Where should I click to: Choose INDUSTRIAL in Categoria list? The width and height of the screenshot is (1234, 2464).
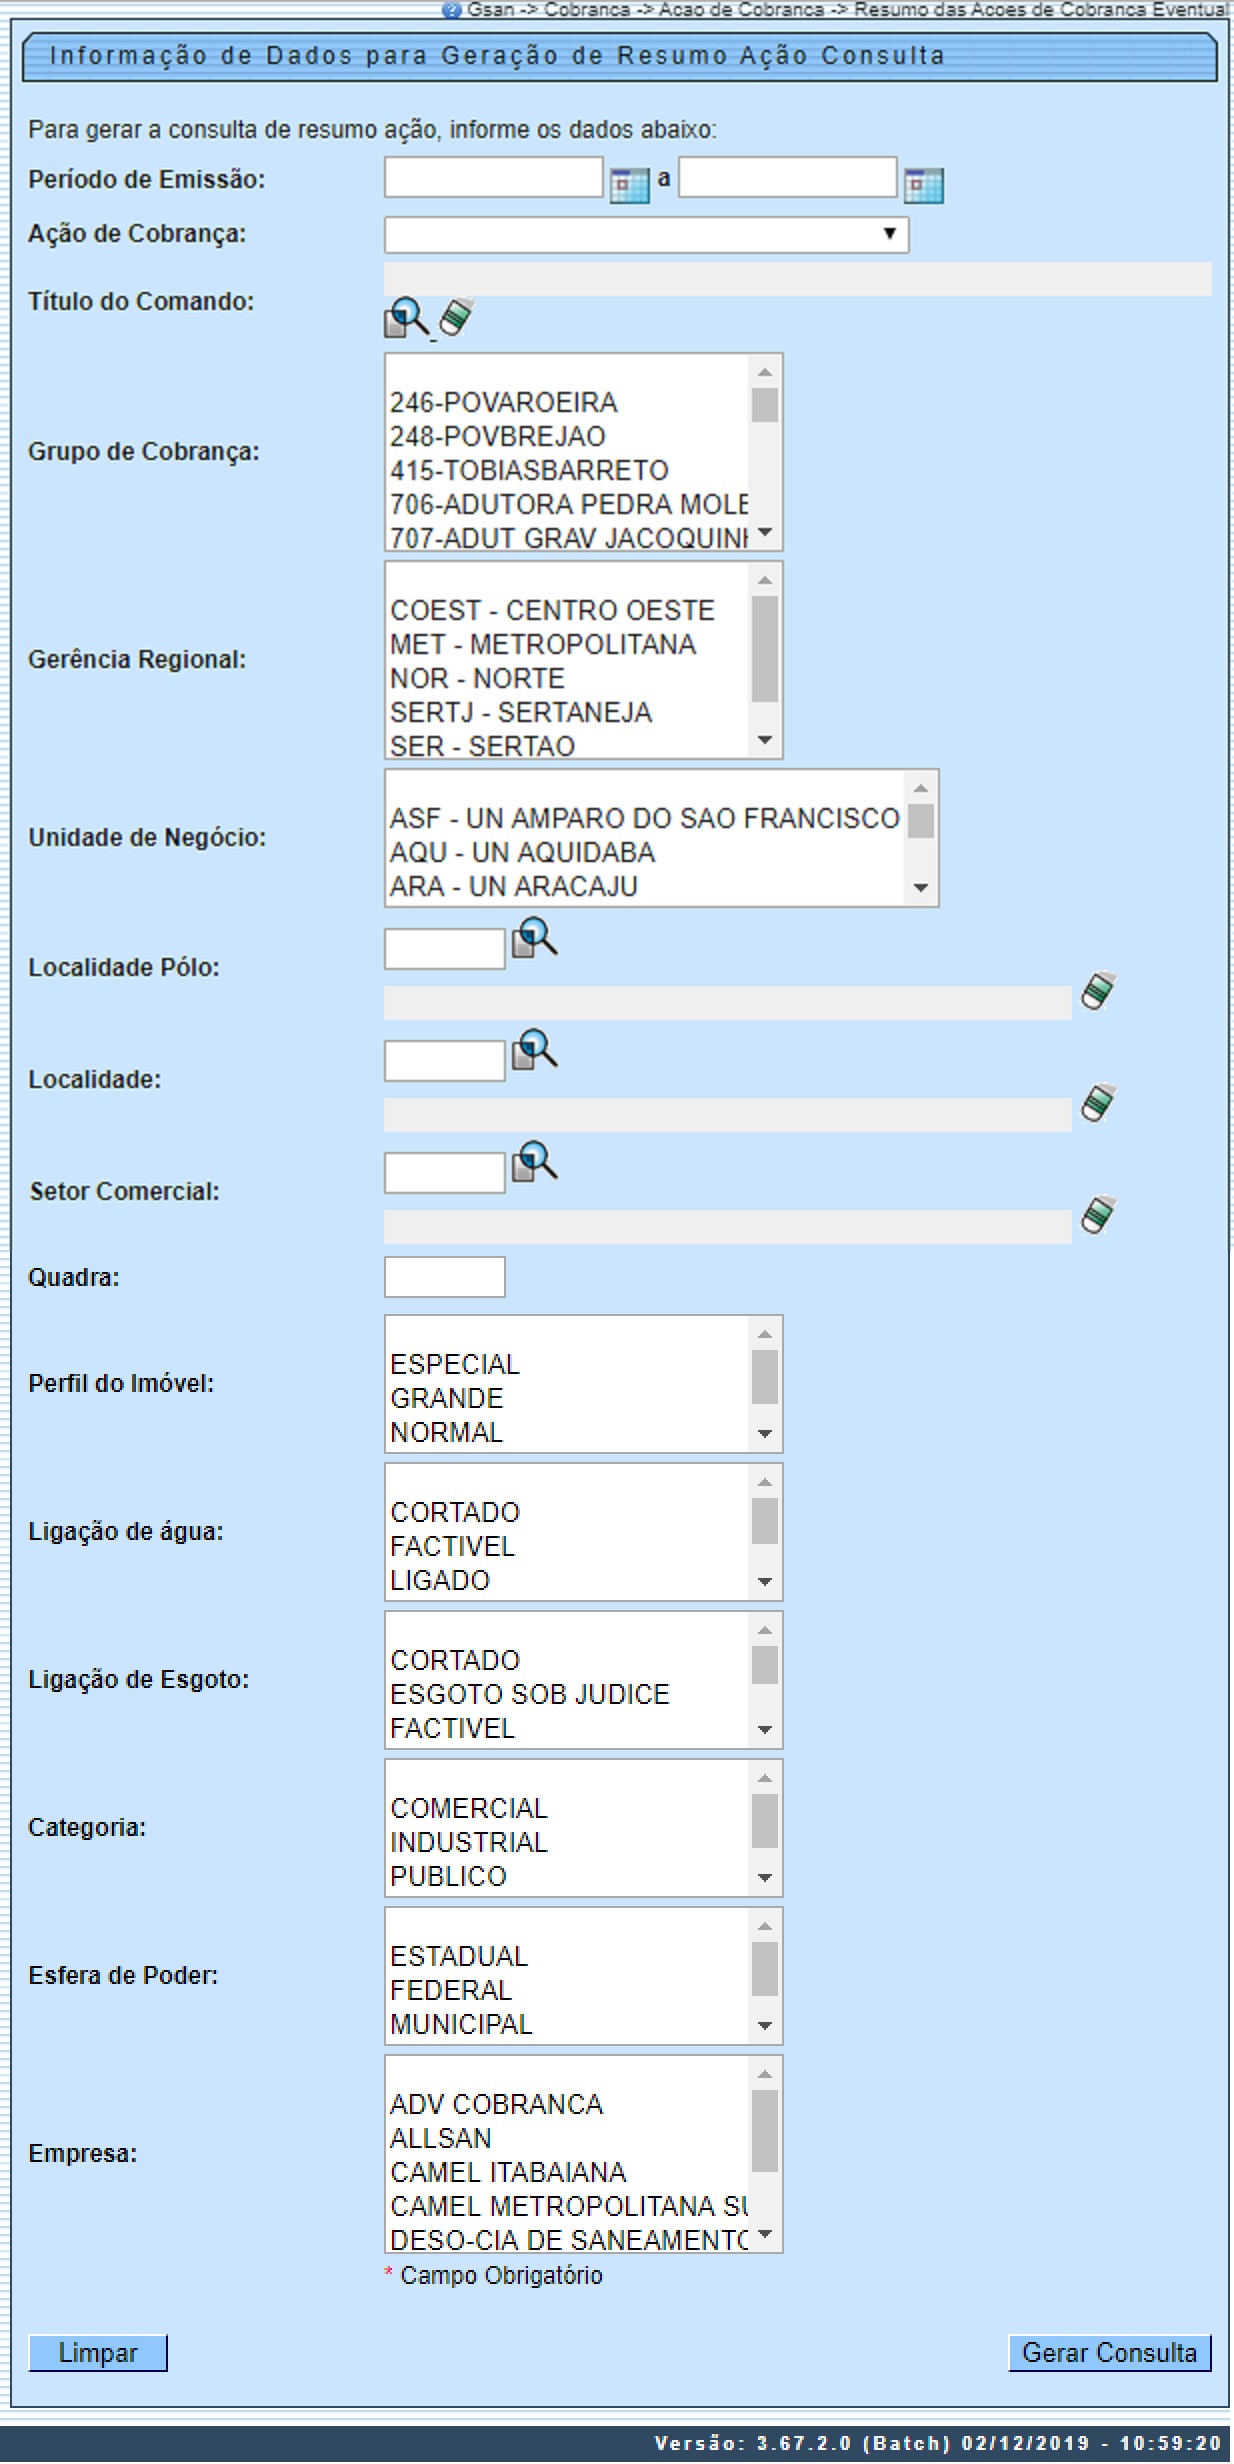click(x=469, y=1842)
